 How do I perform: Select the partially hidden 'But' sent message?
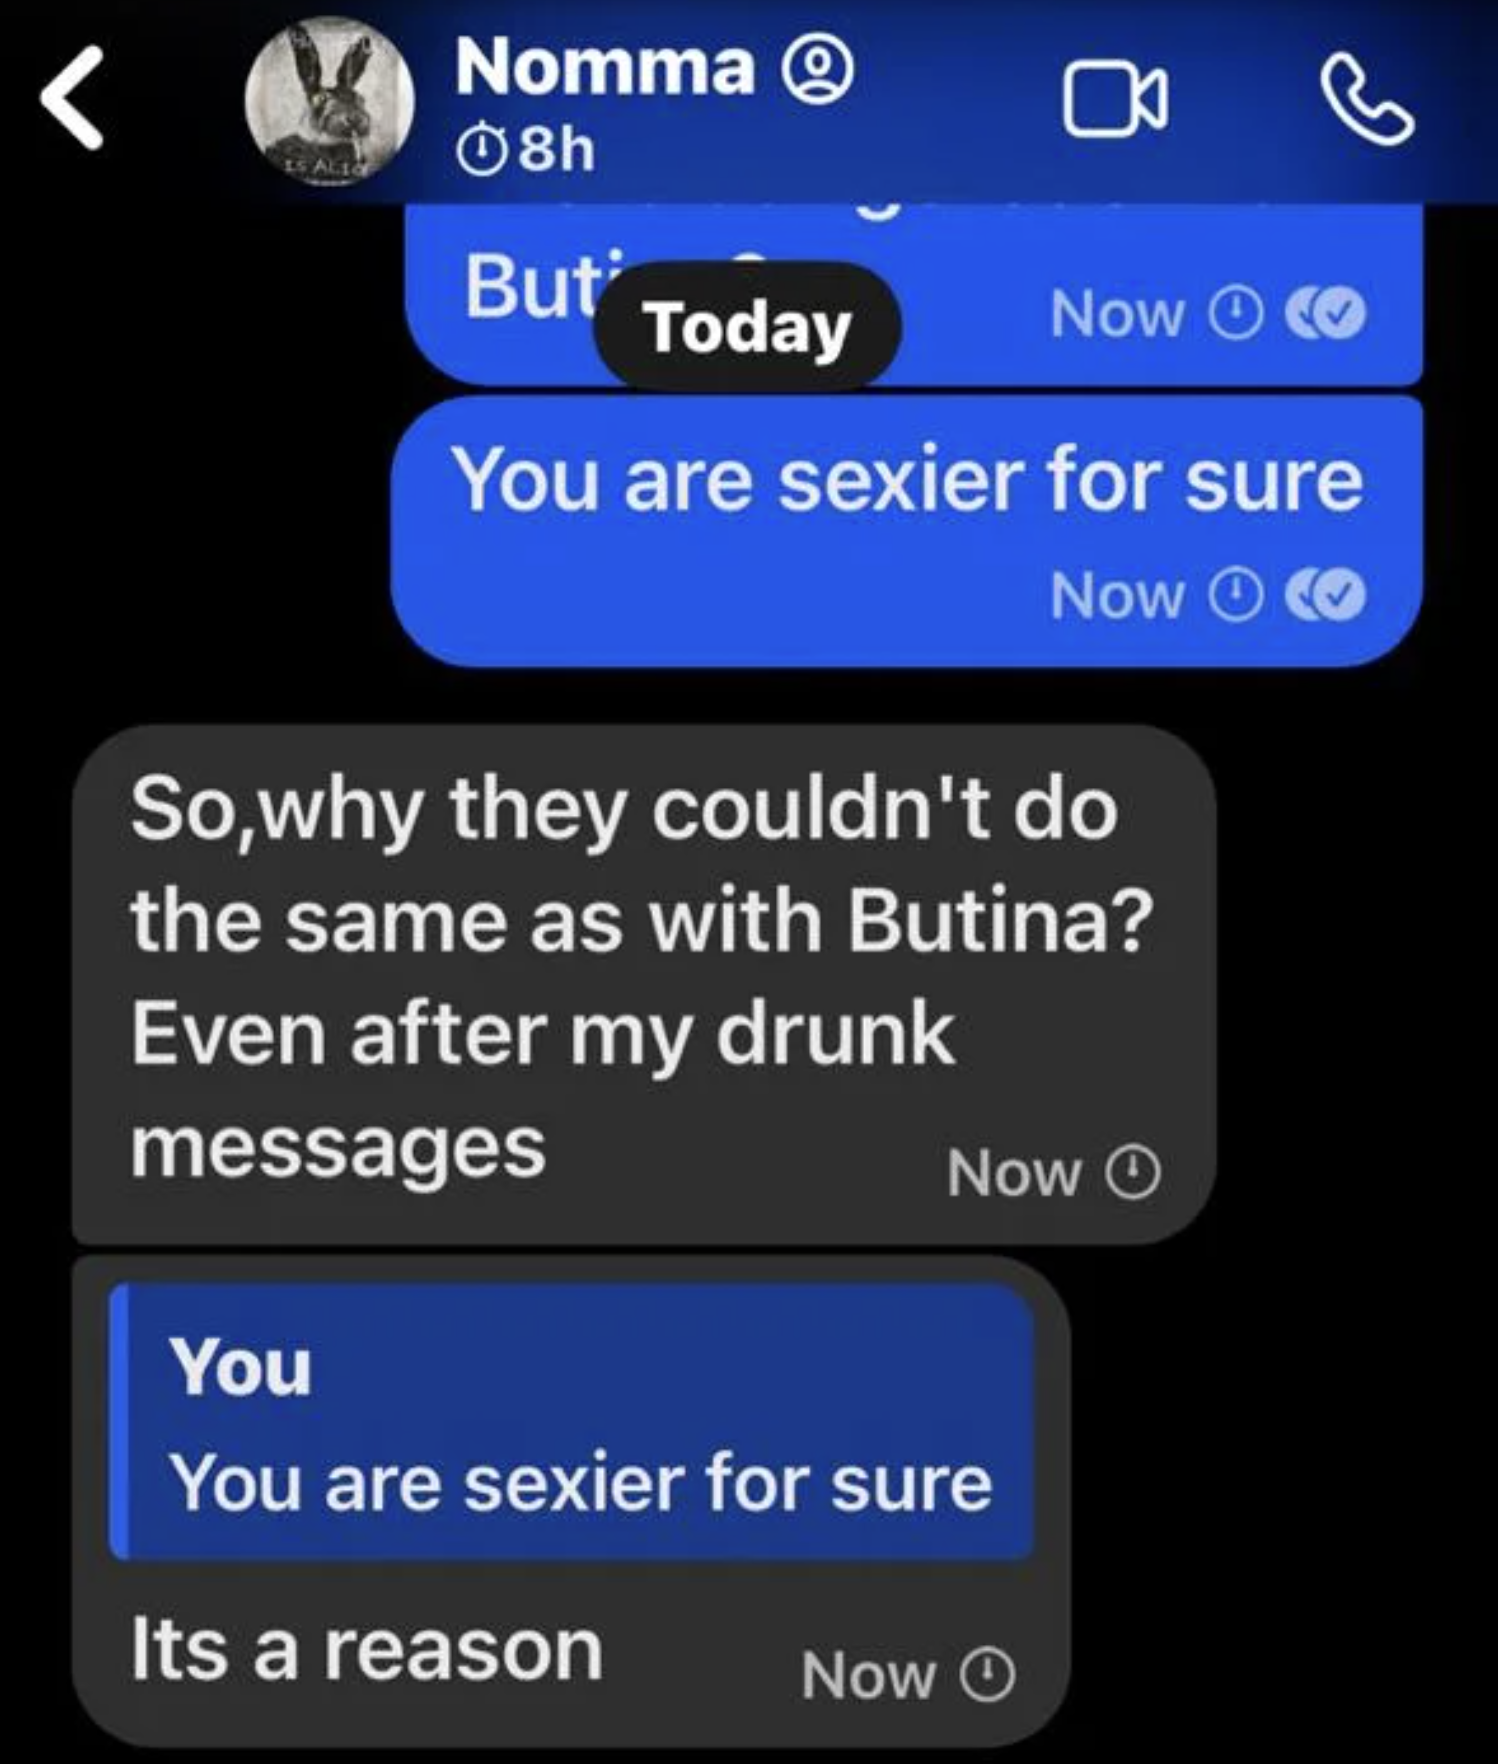(x=912, y=295)
